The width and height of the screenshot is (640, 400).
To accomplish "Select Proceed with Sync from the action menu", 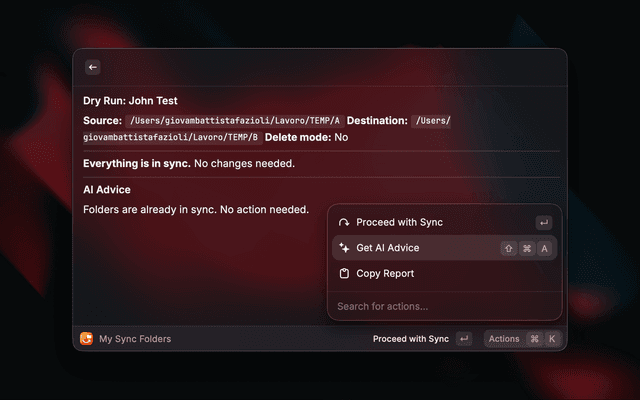I will (x=400, y=222).
